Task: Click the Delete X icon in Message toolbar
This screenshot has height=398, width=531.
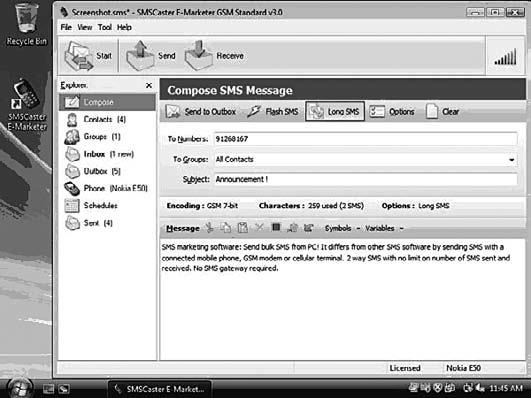Action: point(259,227)
